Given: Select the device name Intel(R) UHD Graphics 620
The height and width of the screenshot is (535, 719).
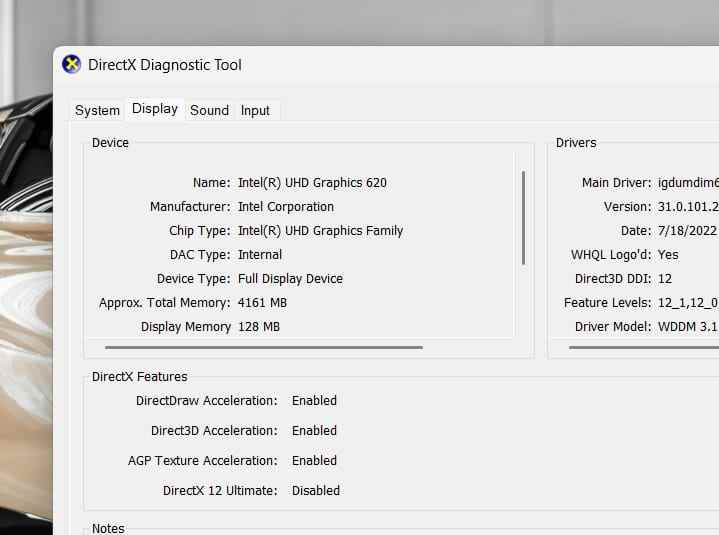Looking at the screenshot, I should pyautogui.click(x=312, y=183).
